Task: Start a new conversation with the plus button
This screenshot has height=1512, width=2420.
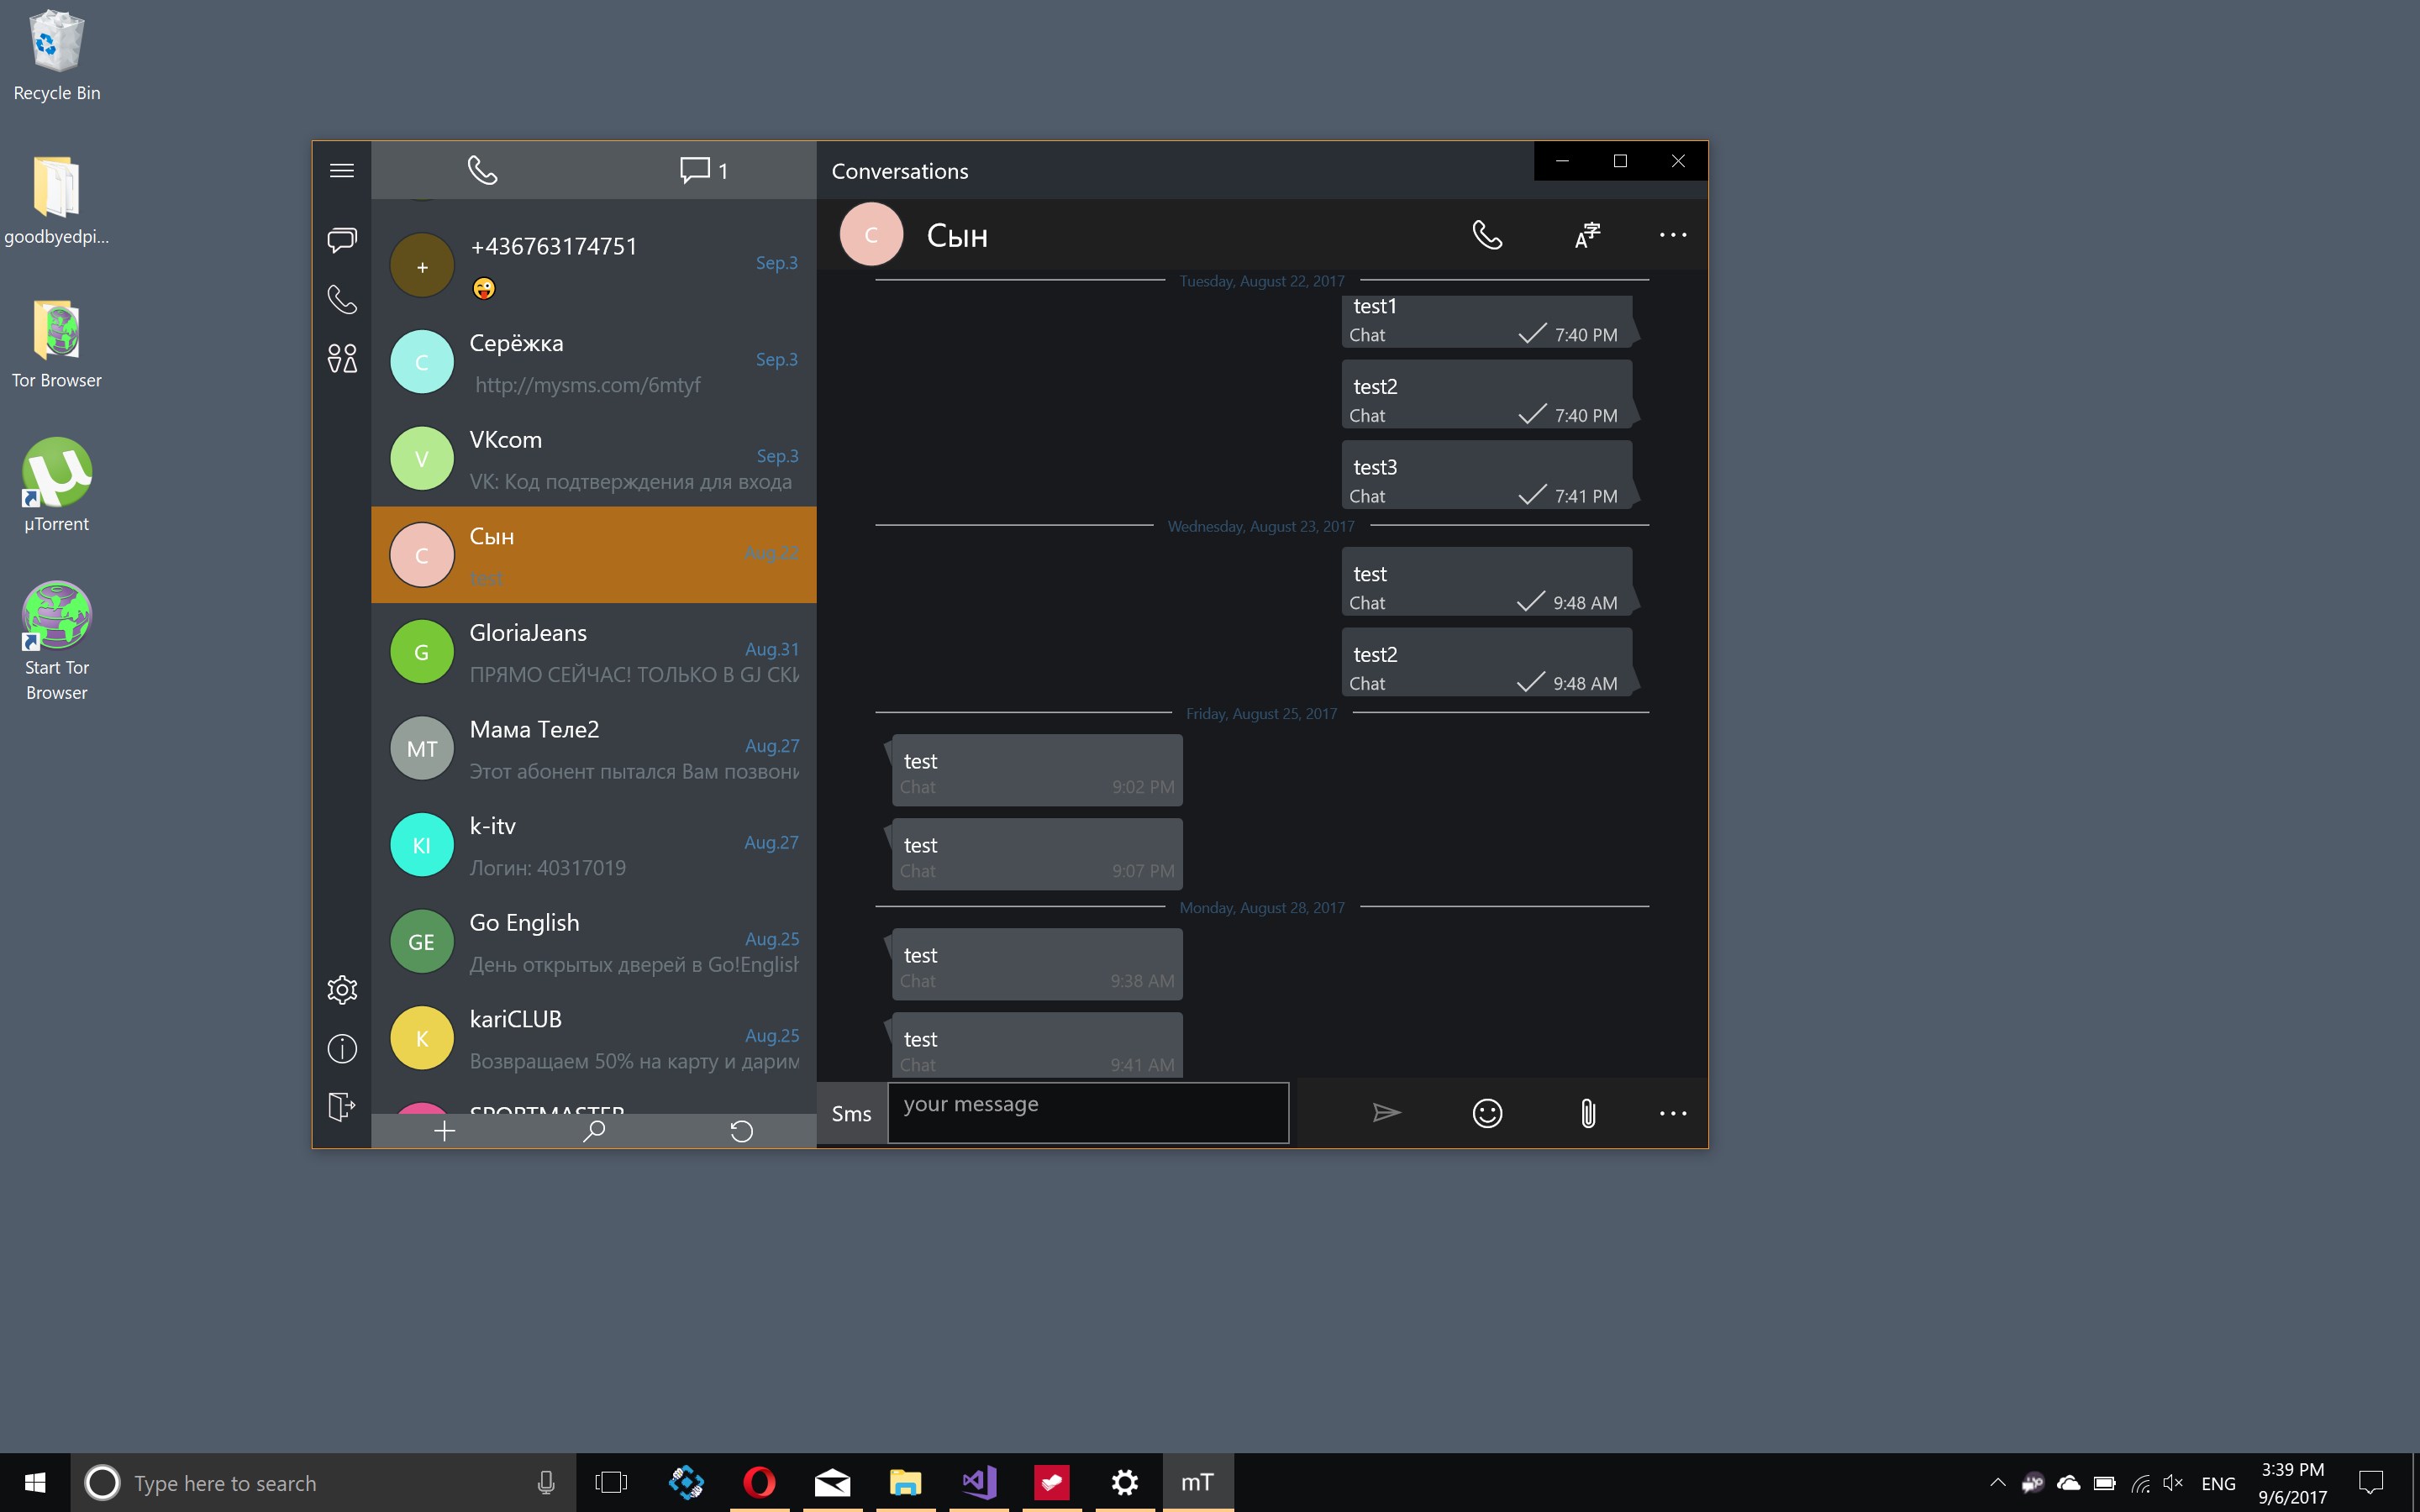Action: coord(444,1131)
